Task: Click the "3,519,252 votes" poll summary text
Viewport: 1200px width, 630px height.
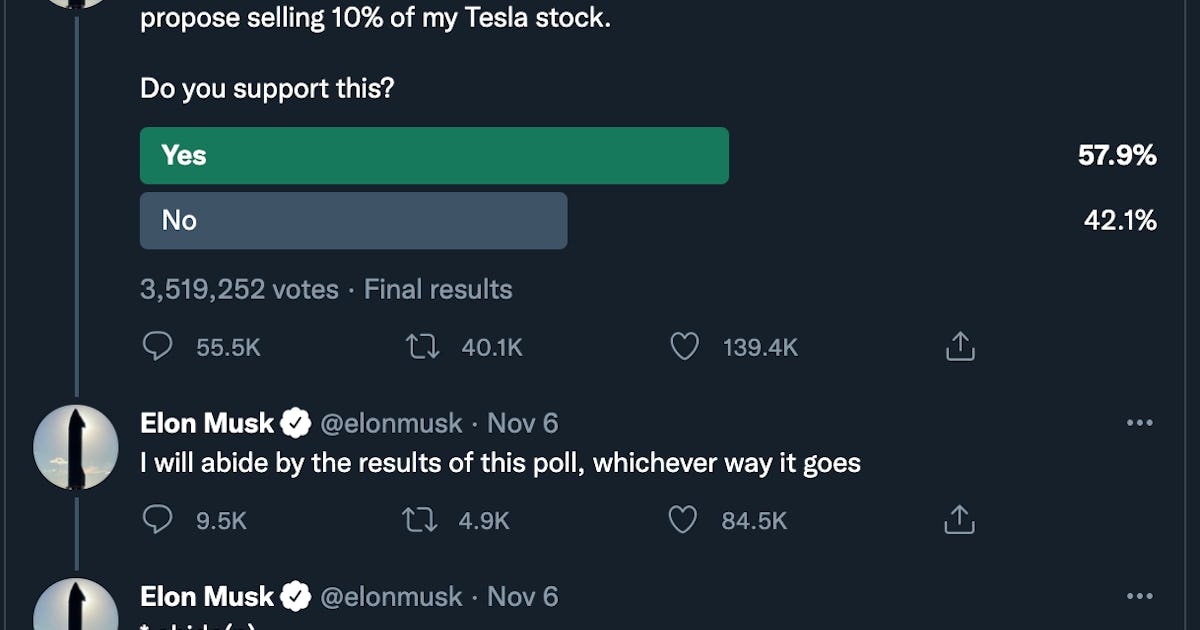Action: point(239,290)
